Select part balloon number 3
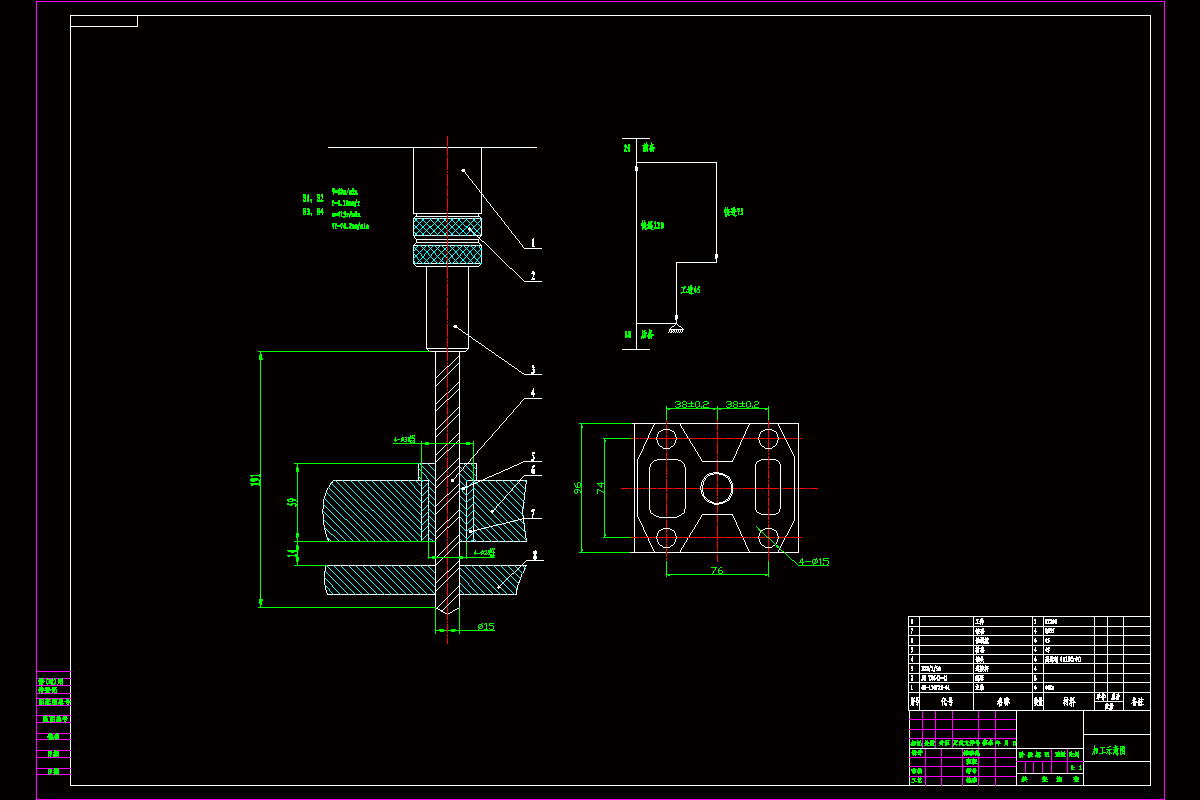Image resolution: width=1200 pixels, height=800 pixels. [x=534, y=369]
